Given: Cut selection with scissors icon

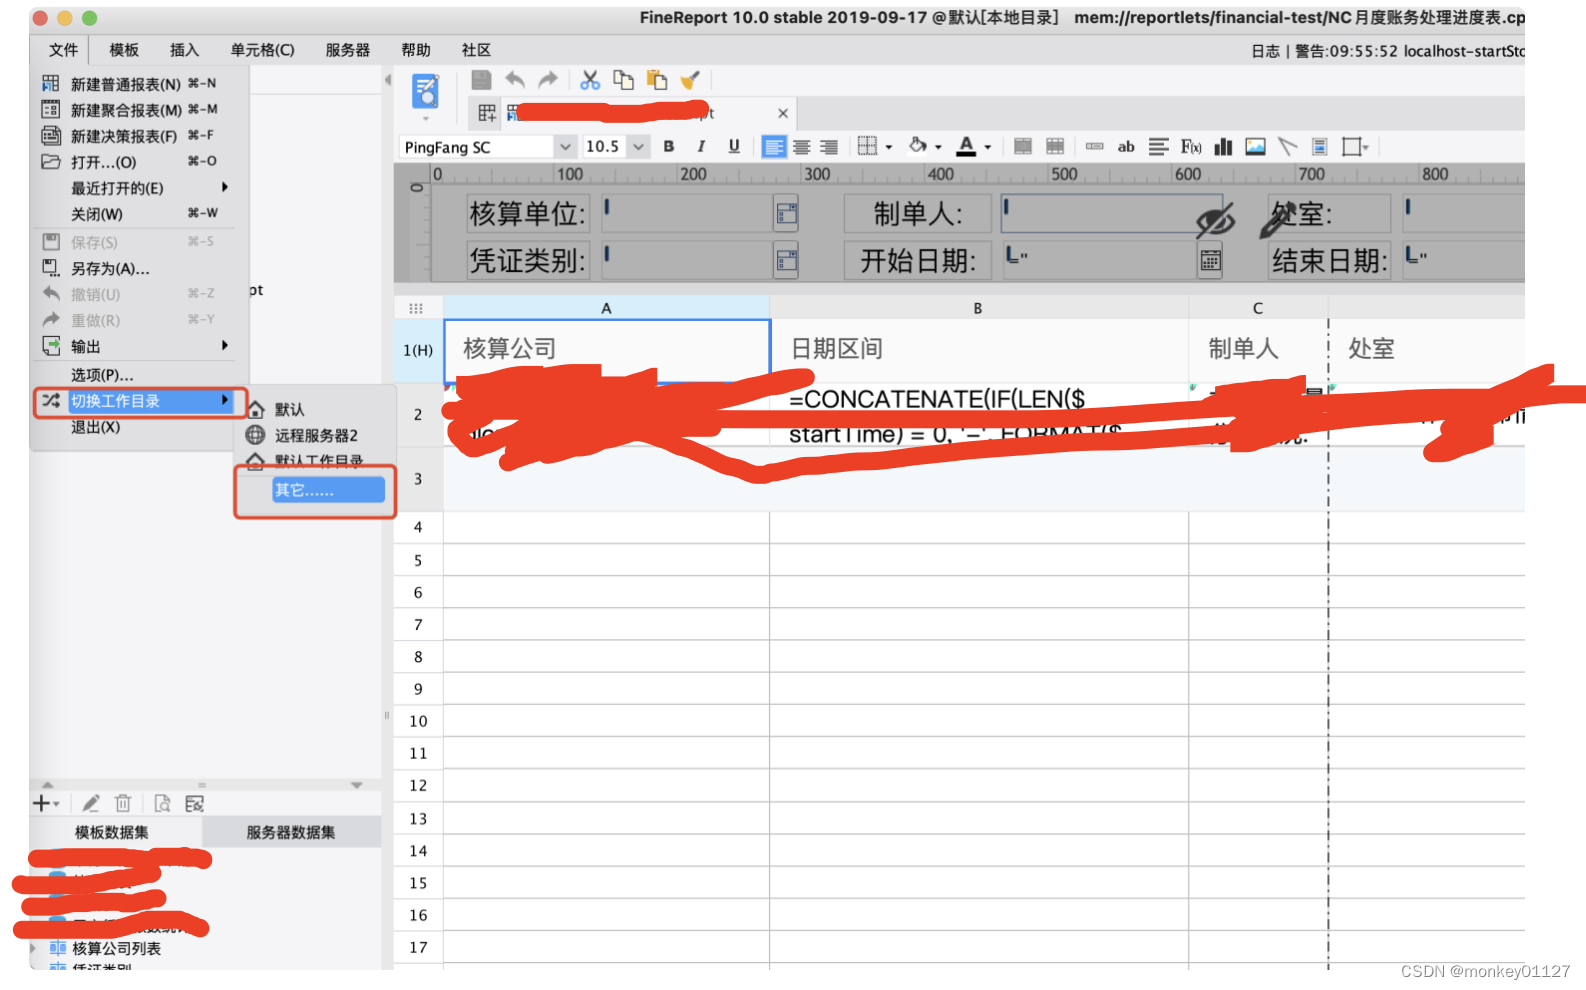Looking at the screenshot, I should [x=590, y=80].
